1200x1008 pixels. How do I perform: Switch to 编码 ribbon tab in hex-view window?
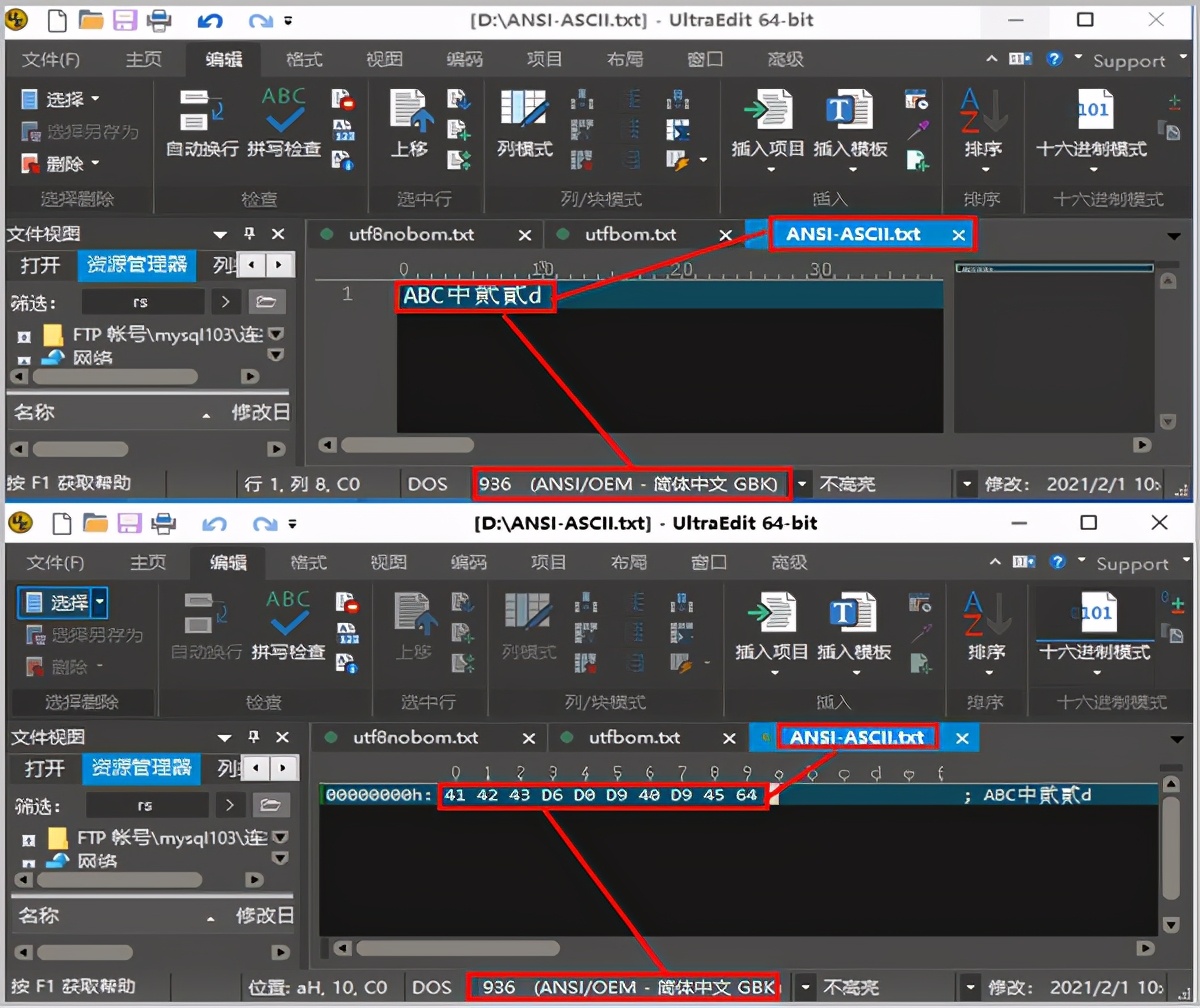click(468, 562)
